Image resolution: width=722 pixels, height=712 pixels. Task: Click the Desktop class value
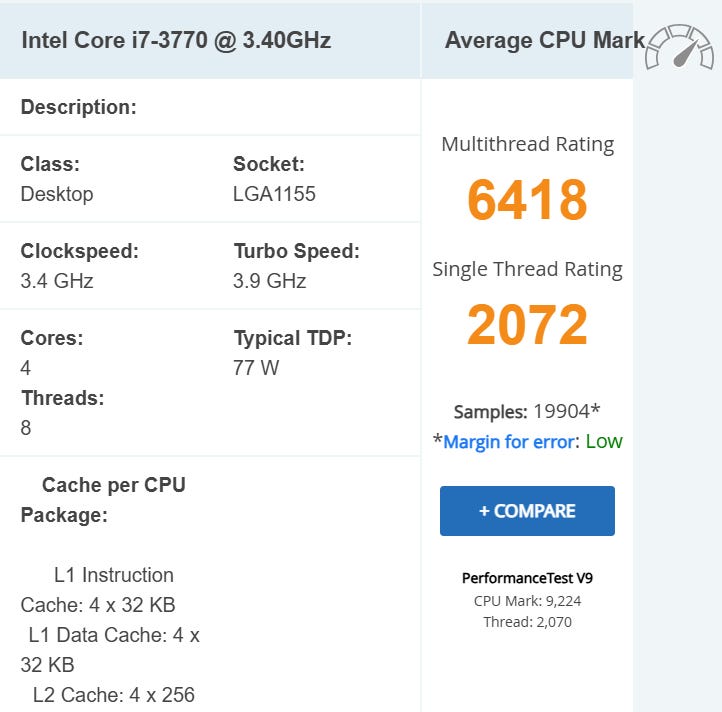pos(57,194)
